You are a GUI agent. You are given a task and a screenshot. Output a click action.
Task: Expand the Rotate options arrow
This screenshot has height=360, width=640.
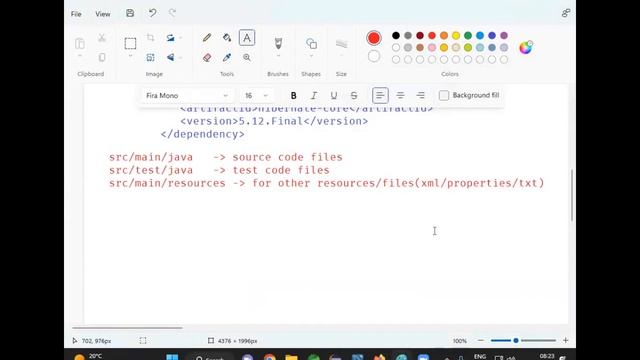[x=180, y=38]
